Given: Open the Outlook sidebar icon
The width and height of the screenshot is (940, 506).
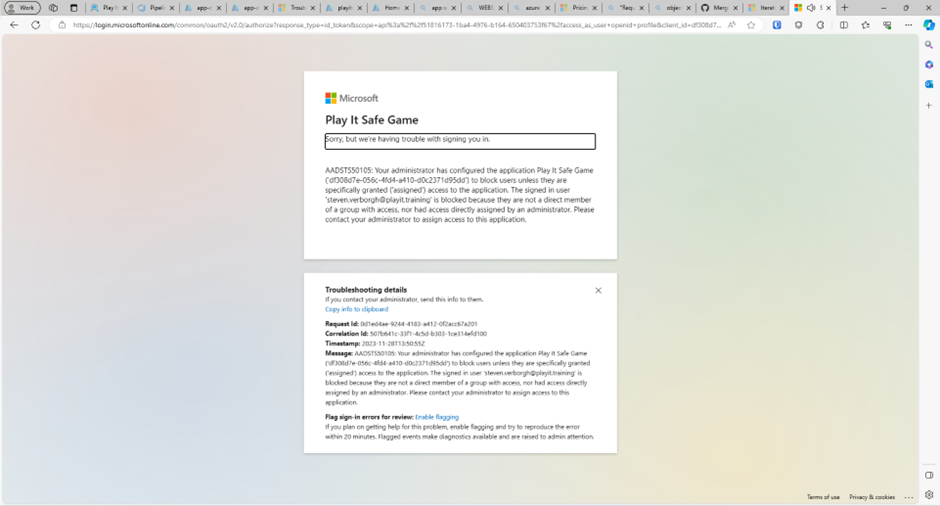Looking at the screenshot, I should (x=929, y=85).
